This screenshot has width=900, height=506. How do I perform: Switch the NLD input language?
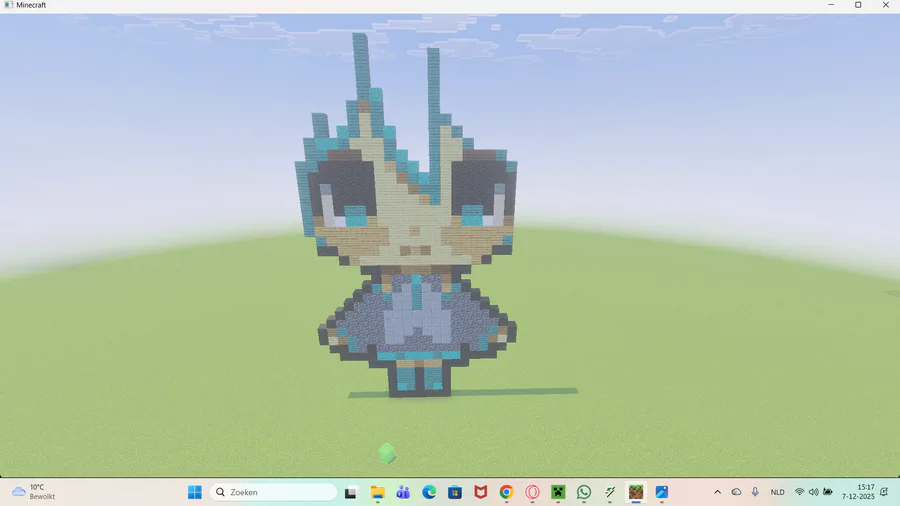click(777, 492)
